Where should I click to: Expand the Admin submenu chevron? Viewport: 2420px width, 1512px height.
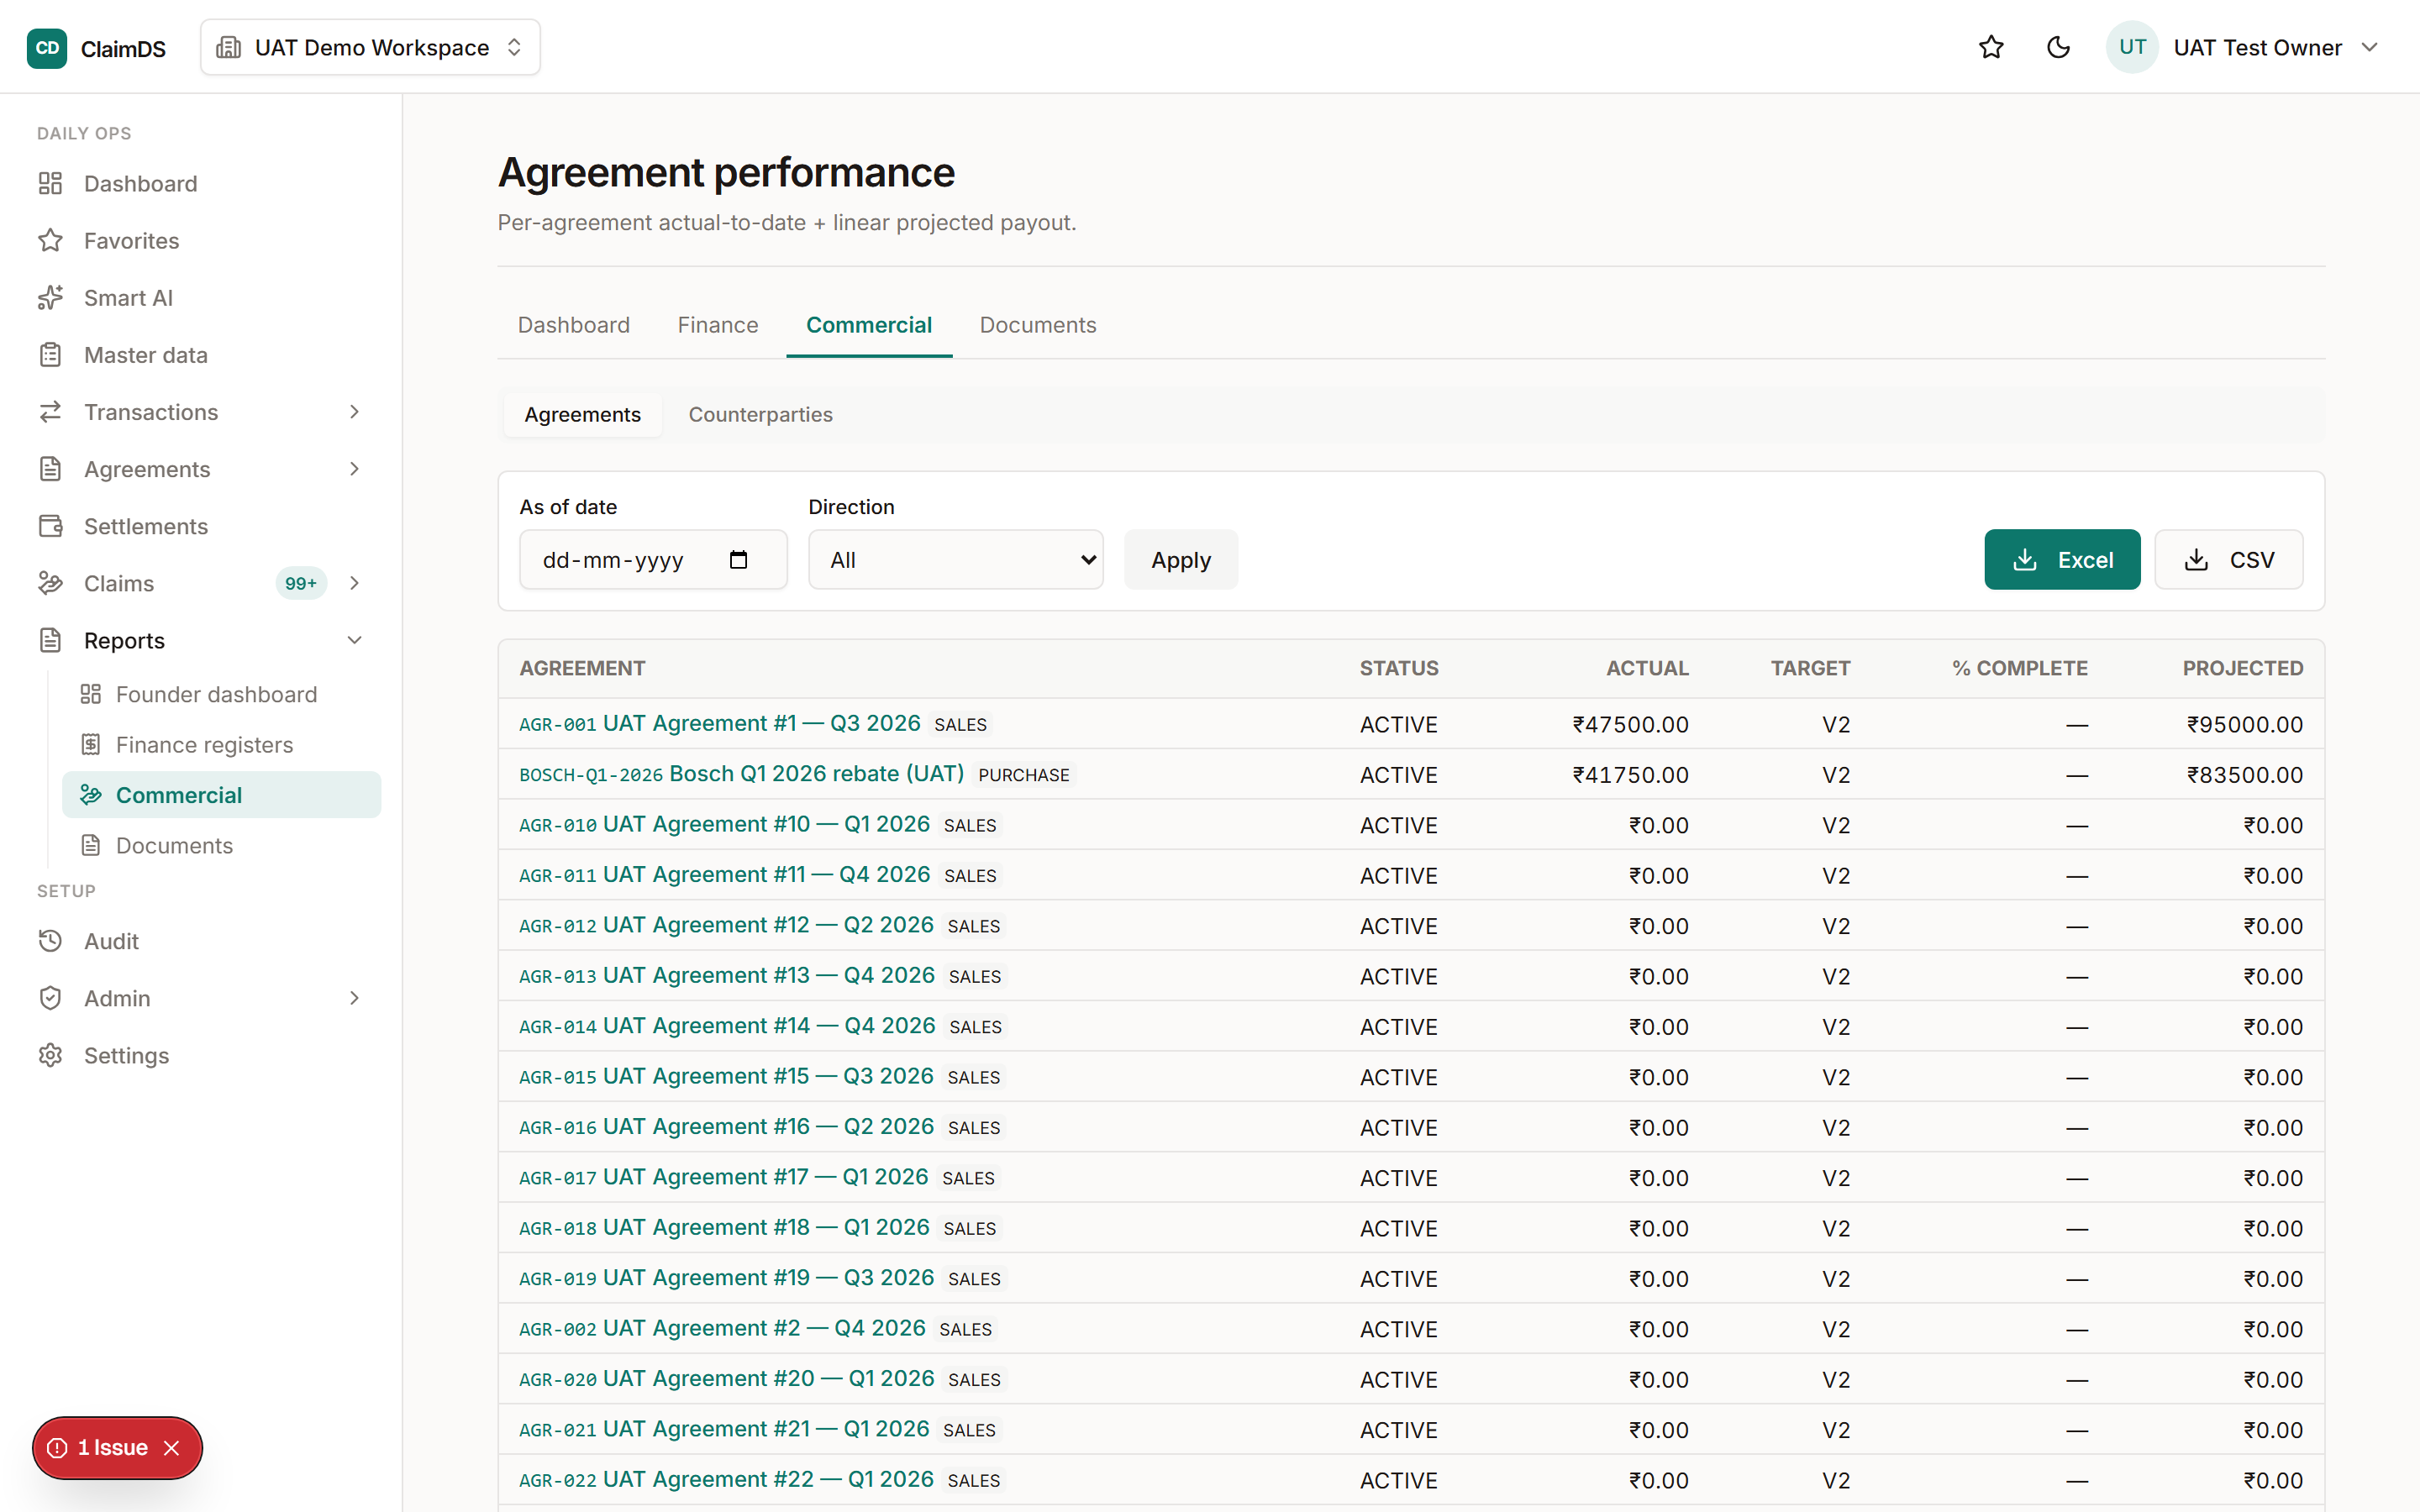[354, 998]
